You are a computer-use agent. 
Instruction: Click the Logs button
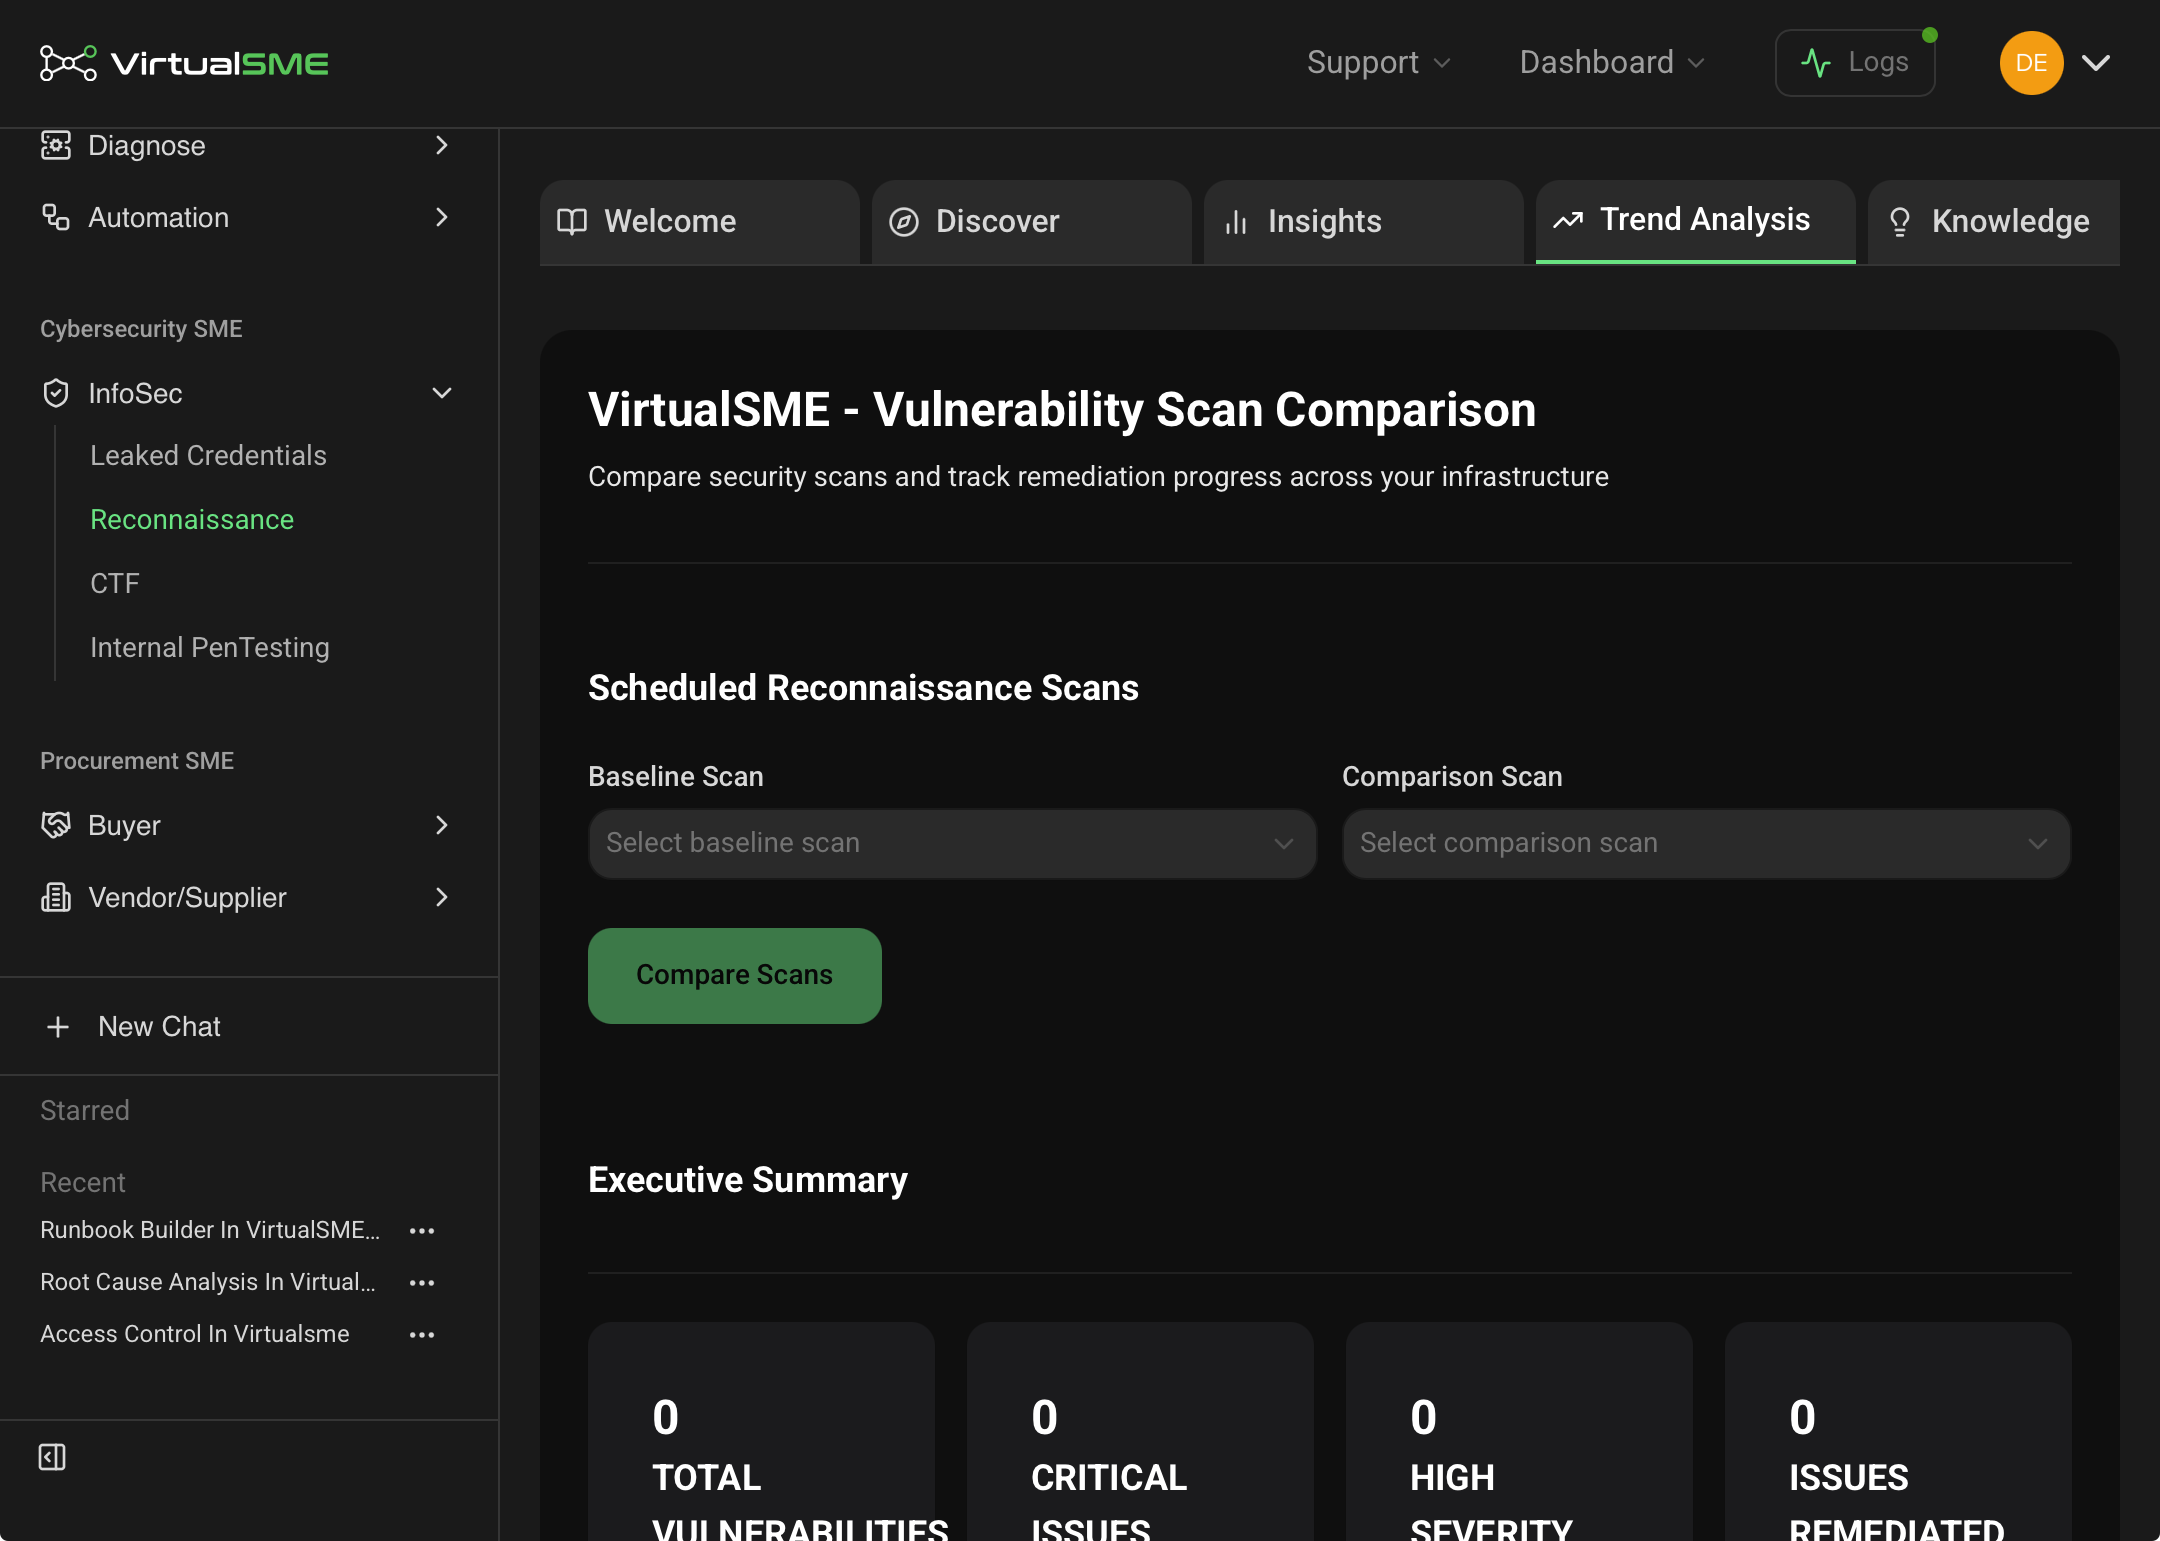pyautogui.click(x=1855, y=63)
